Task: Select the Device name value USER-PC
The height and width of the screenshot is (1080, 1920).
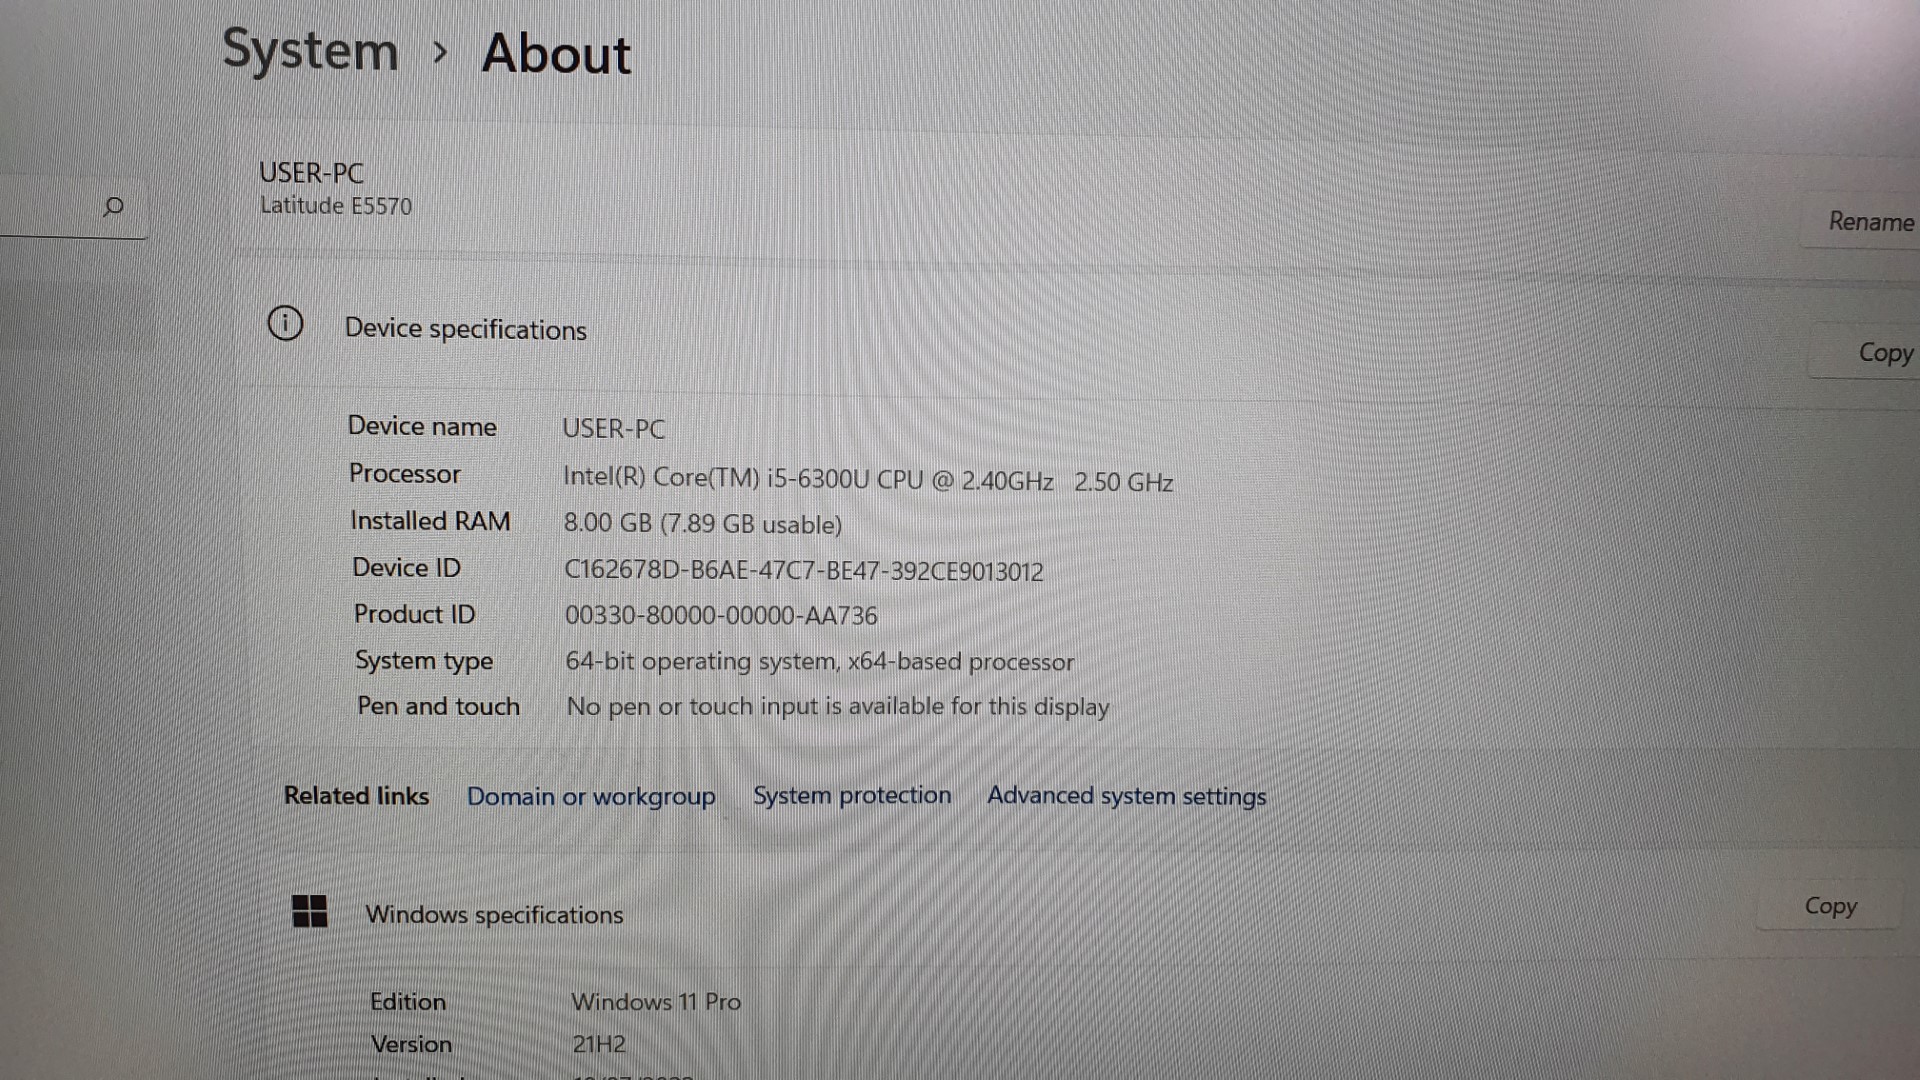Action: [613, 429]
